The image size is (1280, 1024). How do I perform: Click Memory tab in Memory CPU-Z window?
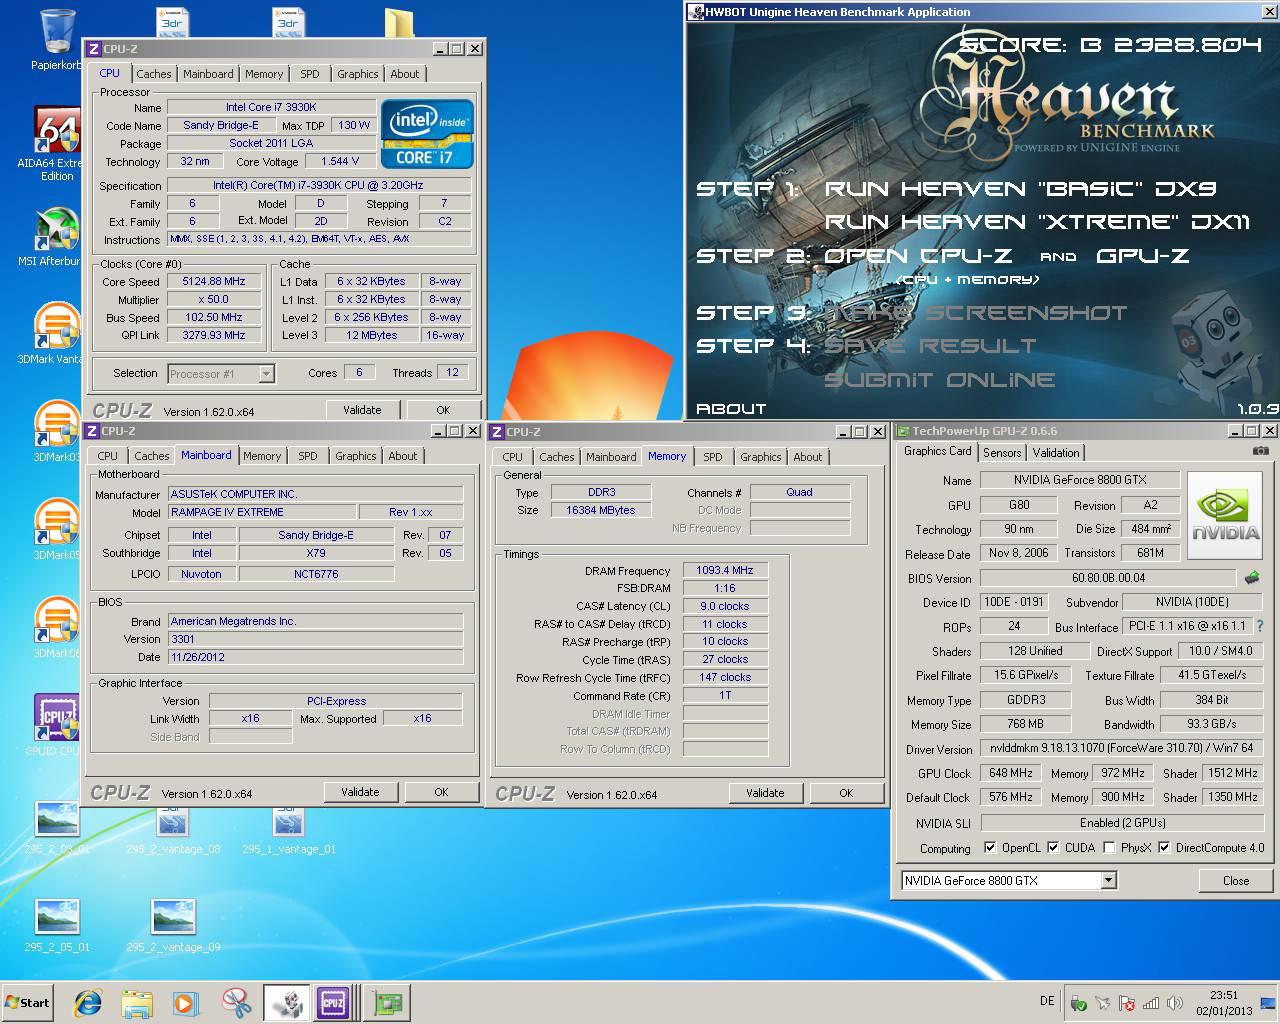click(667, 456)
